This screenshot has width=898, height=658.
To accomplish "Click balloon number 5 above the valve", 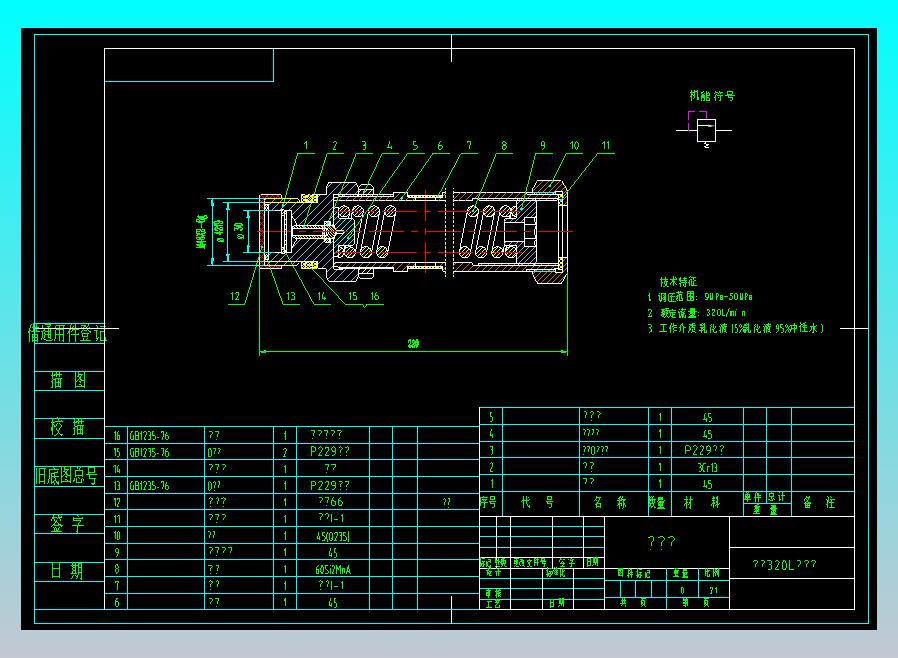I will pyautogui.click(x=415, y=145).
